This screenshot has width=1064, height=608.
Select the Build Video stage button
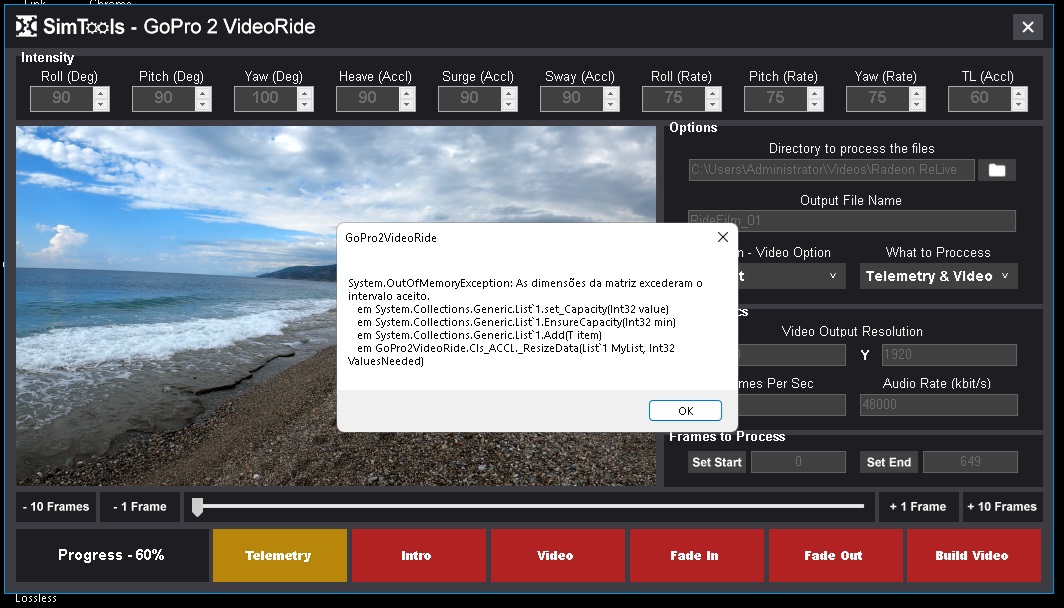[972, 555]
